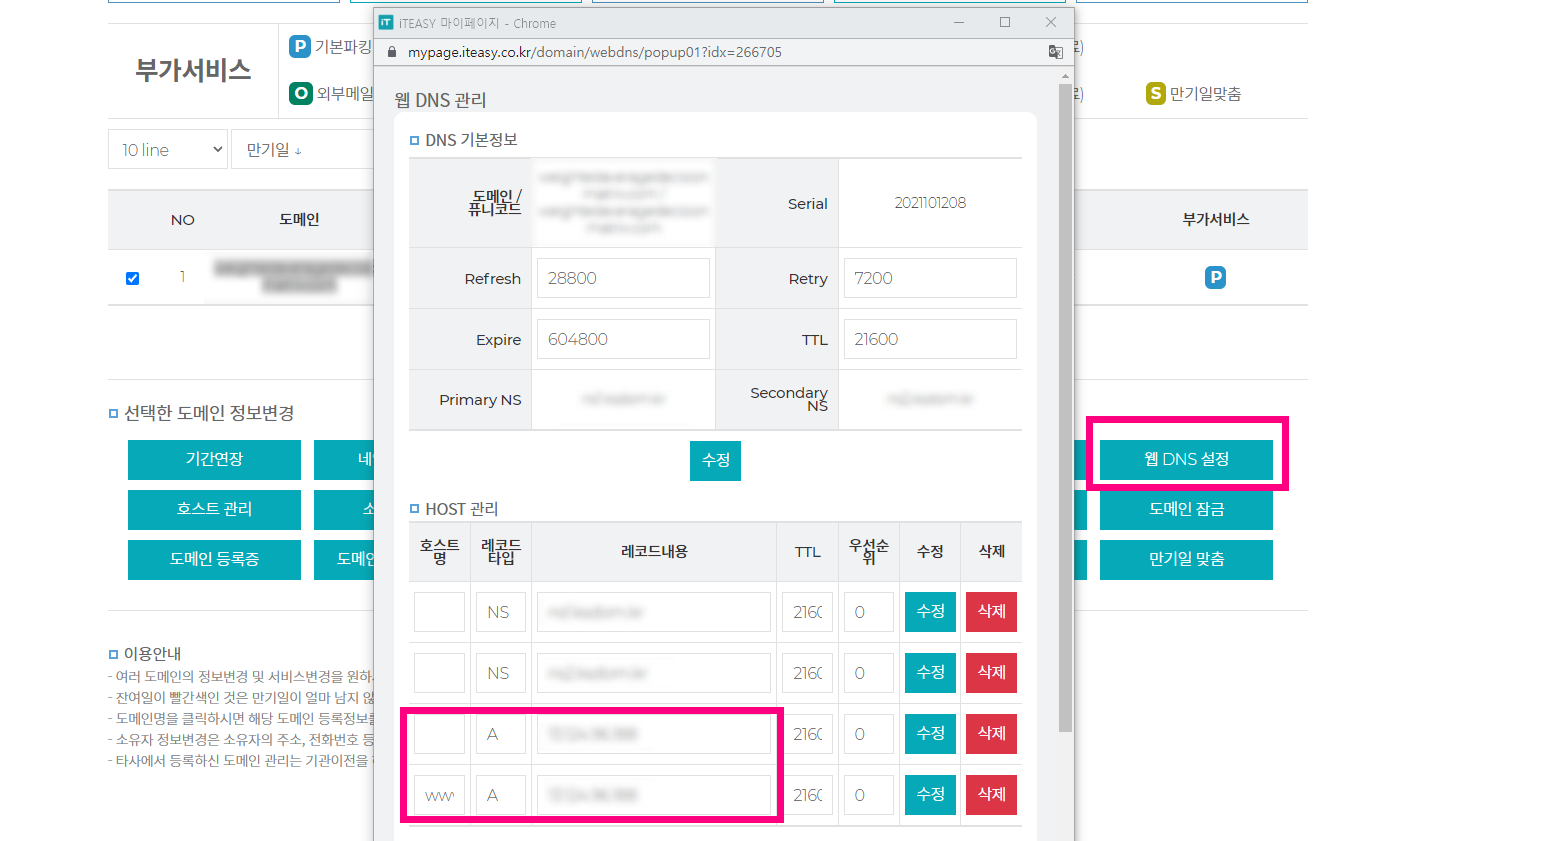Click 삭제 for the blank-host A record
This screenshot has height=841, width=1547.
(991, 733)
